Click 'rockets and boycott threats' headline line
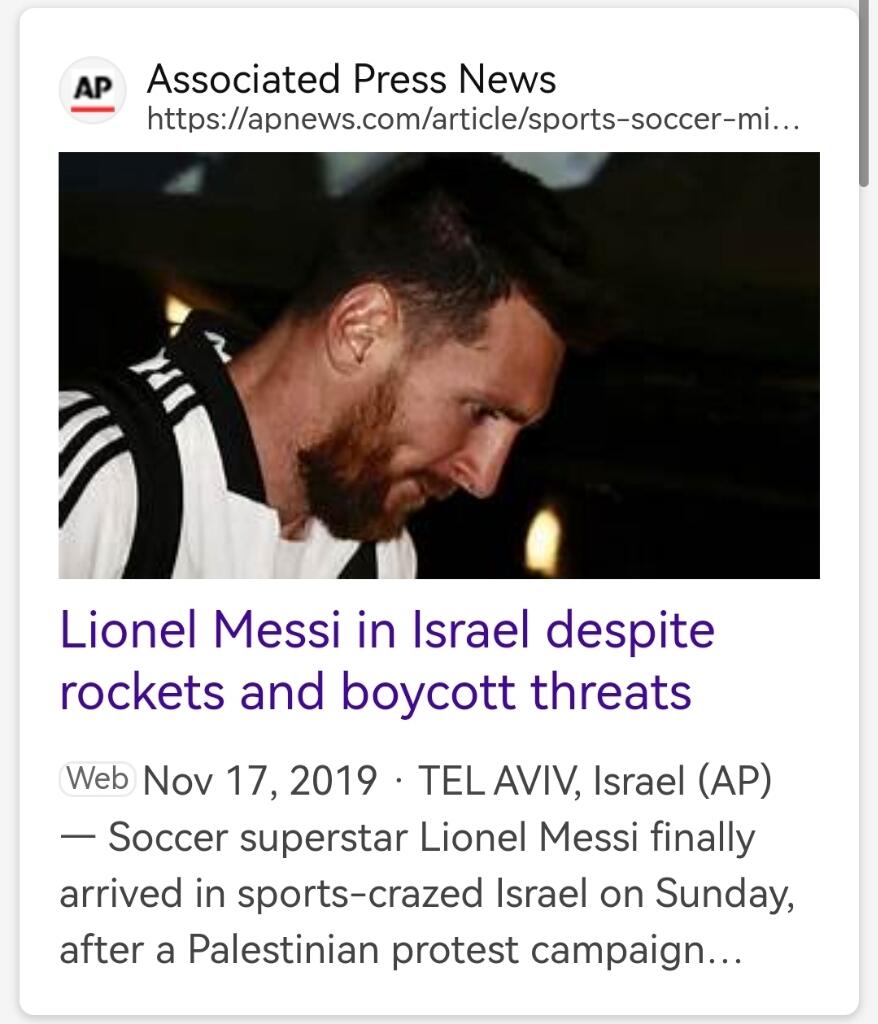Image resolution: width=878 pixels, height=1024 pixels. tap(375, 692)
